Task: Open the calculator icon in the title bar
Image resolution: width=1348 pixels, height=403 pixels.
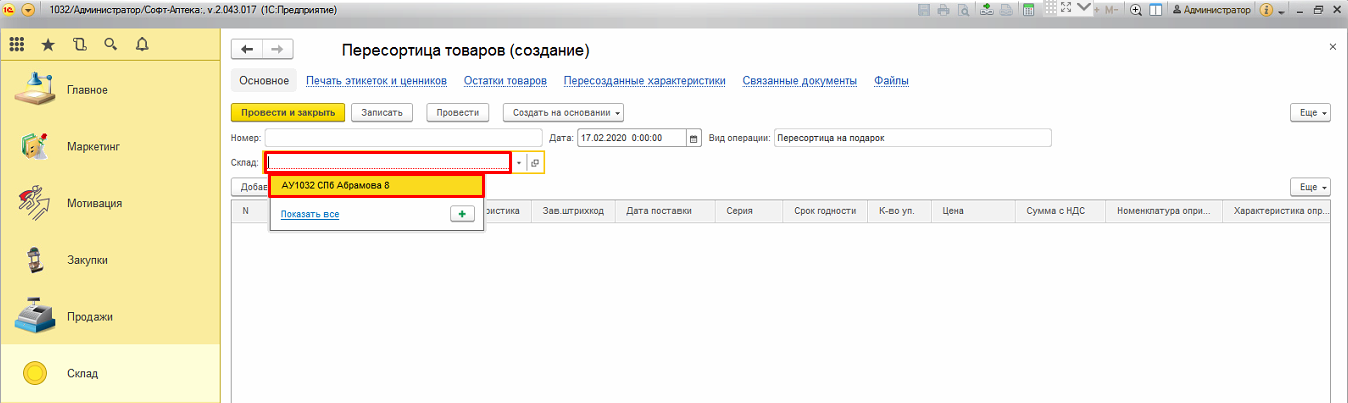Action: [x=1028, y=10]
